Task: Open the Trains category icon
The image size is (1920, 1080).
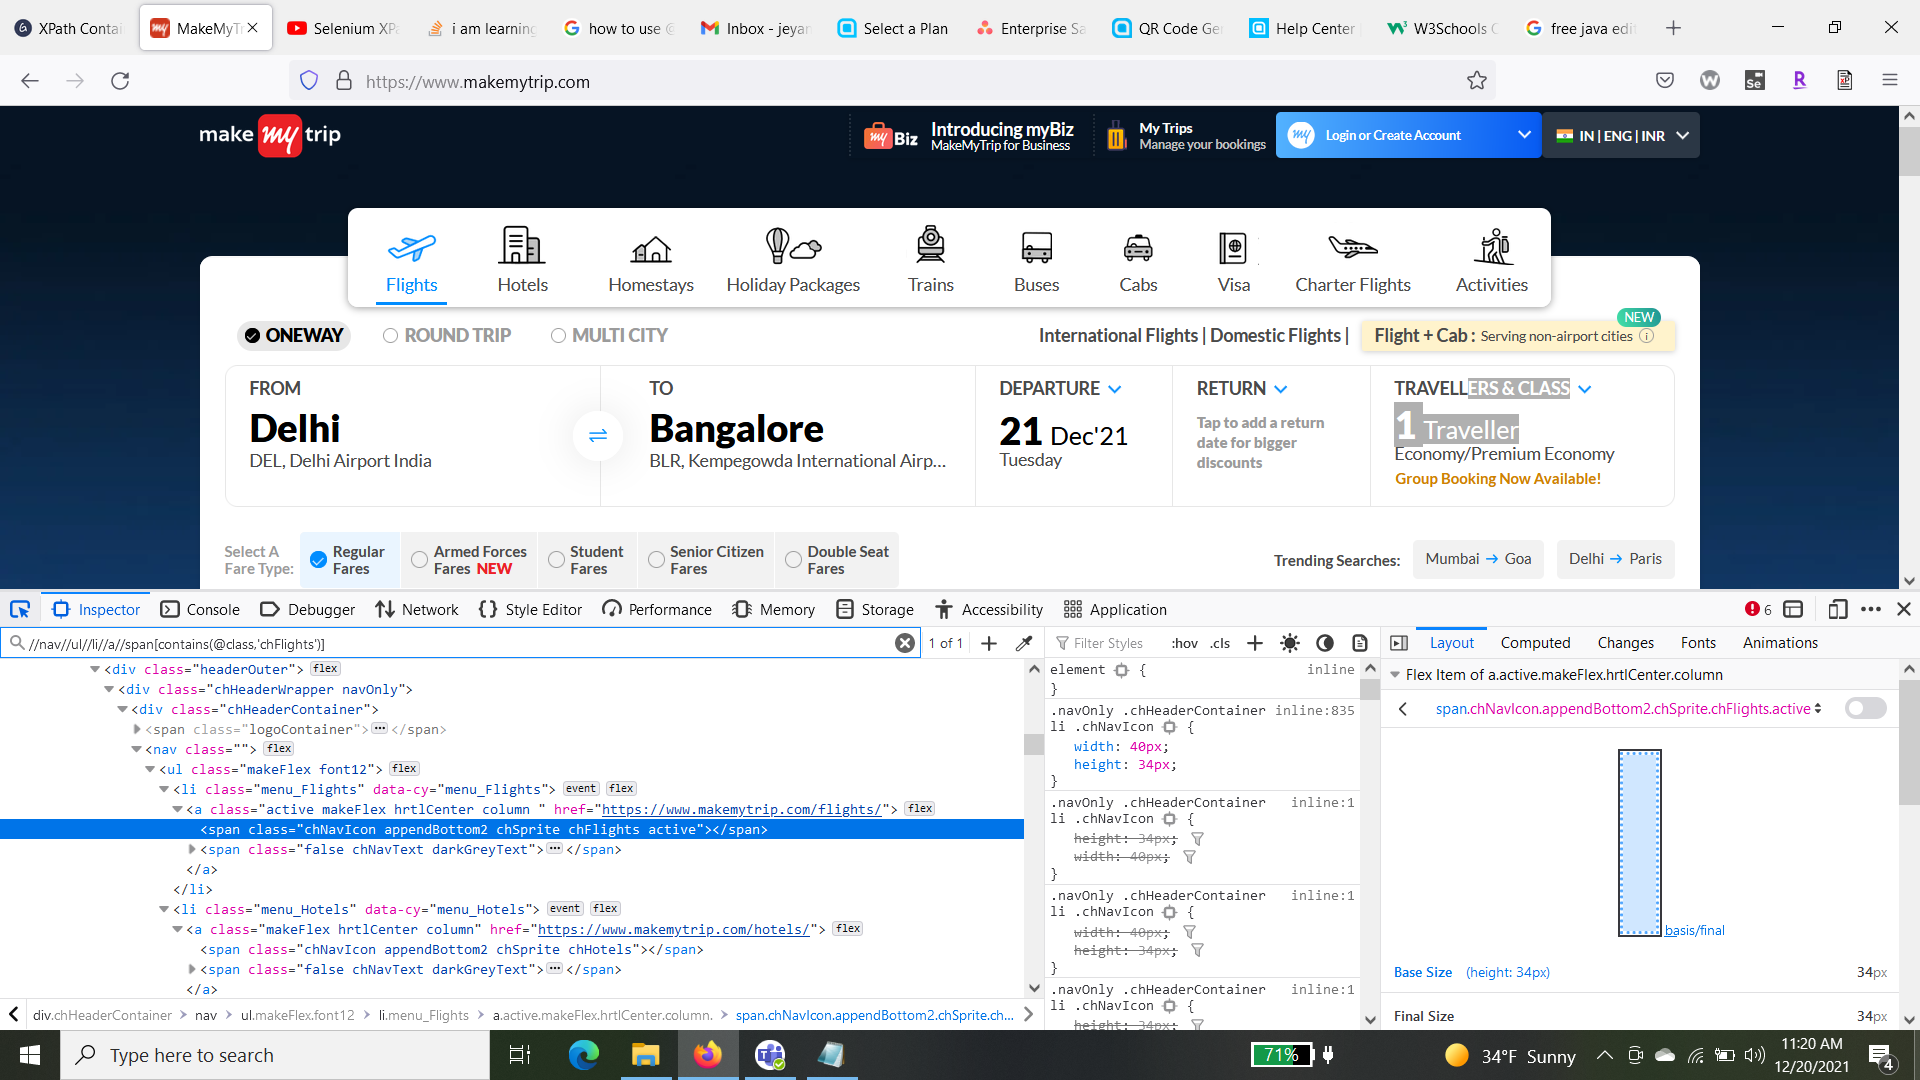Action: tap(931, 246)
